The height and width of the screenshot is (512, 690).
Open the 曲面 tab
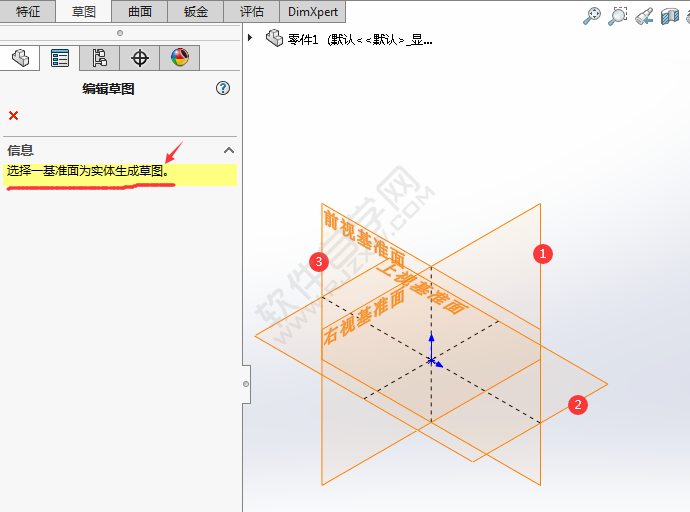tap(140, 11)
